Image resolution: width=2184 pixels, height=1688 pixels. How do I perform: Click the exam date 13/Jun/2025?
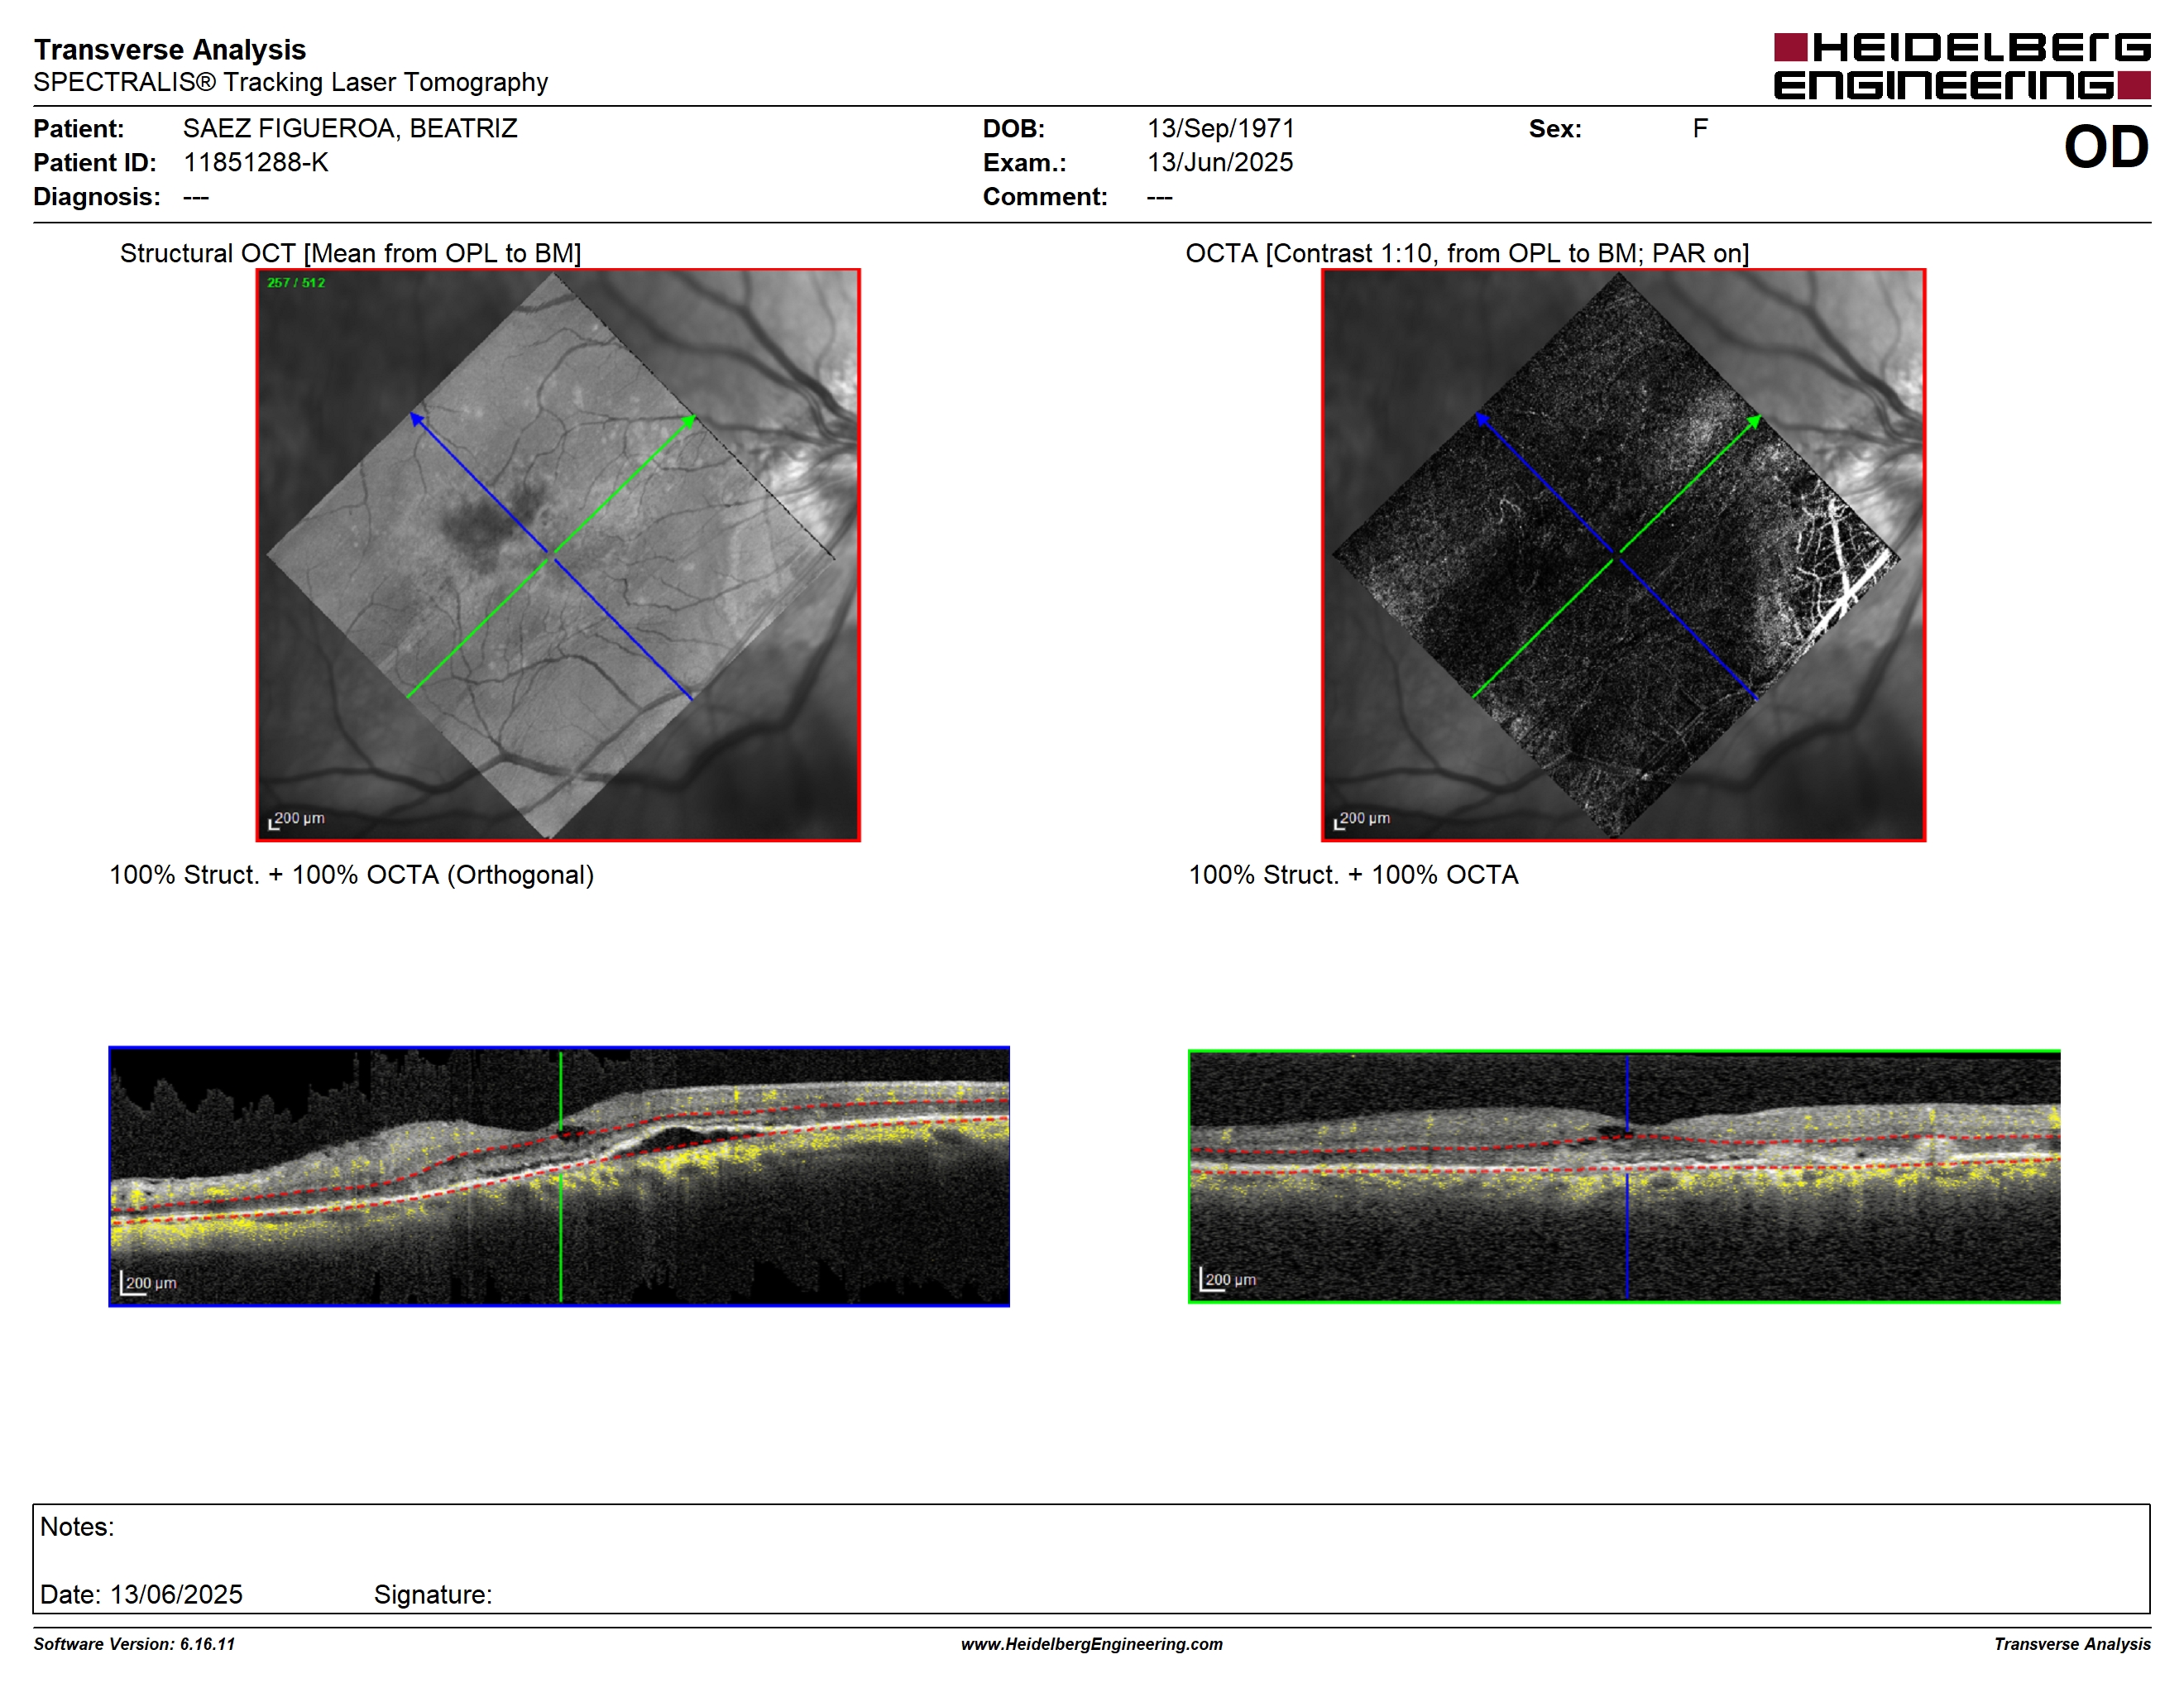point(1220,162)
